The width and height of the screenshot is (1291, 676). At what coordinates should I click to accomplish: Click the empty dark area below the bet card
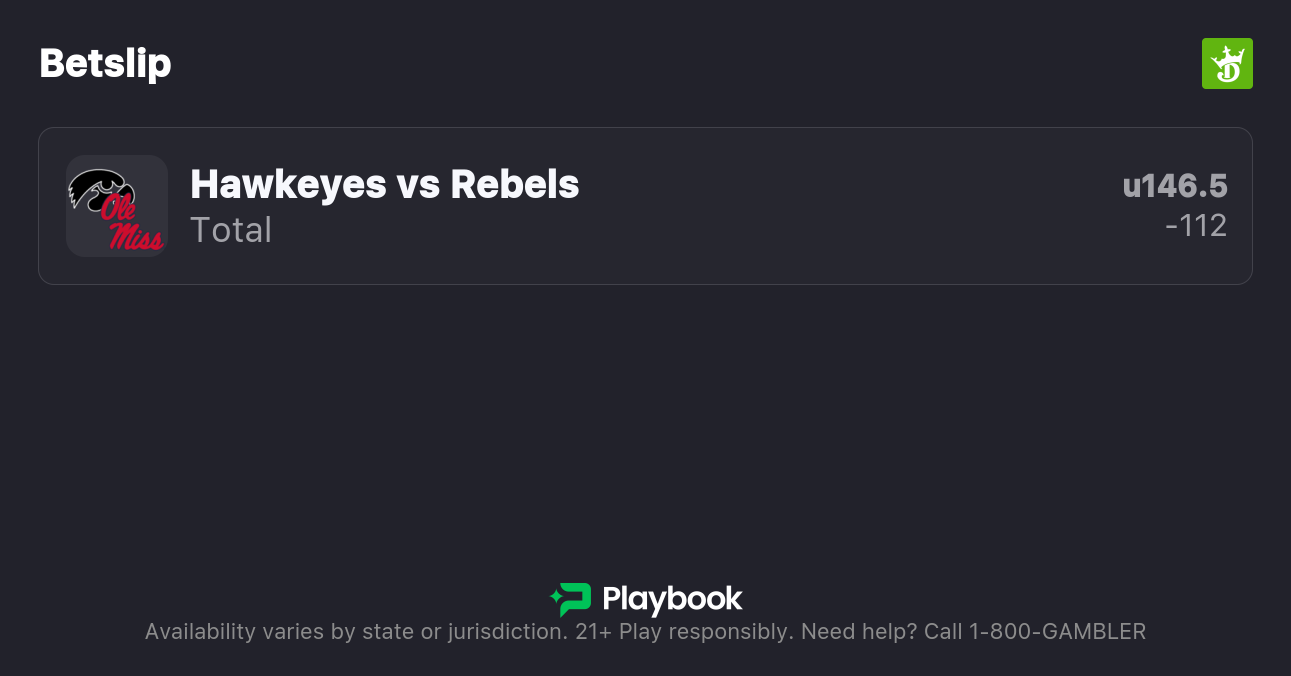coord(645,420)
